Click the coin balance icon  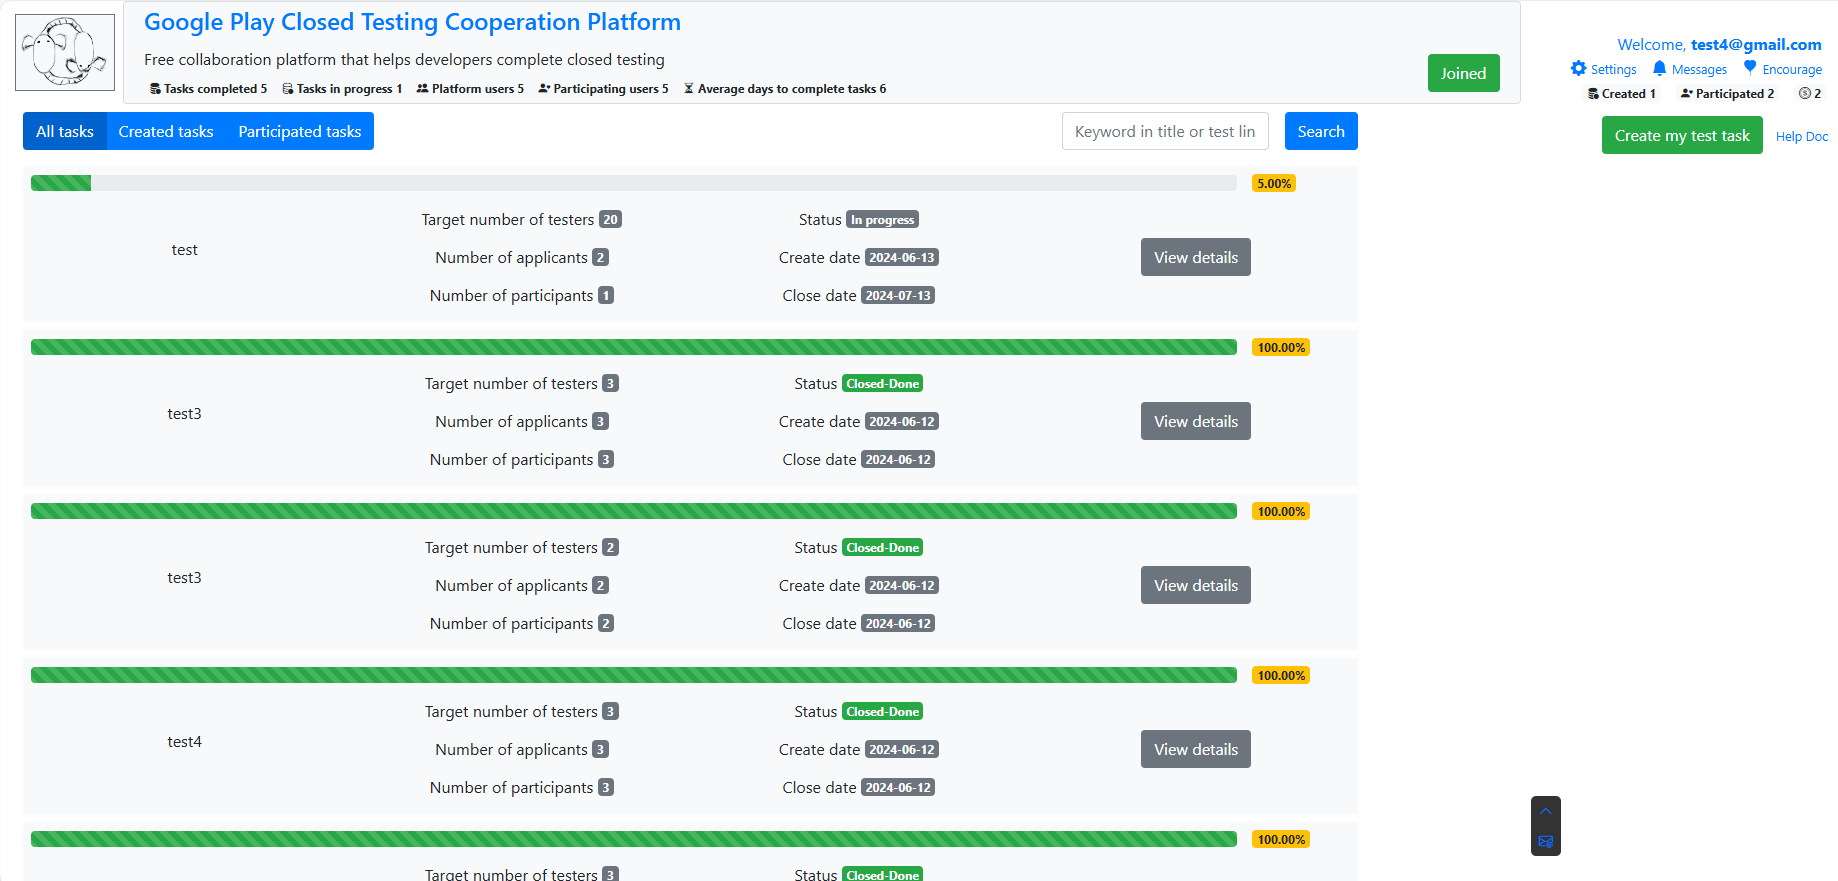1805,94
